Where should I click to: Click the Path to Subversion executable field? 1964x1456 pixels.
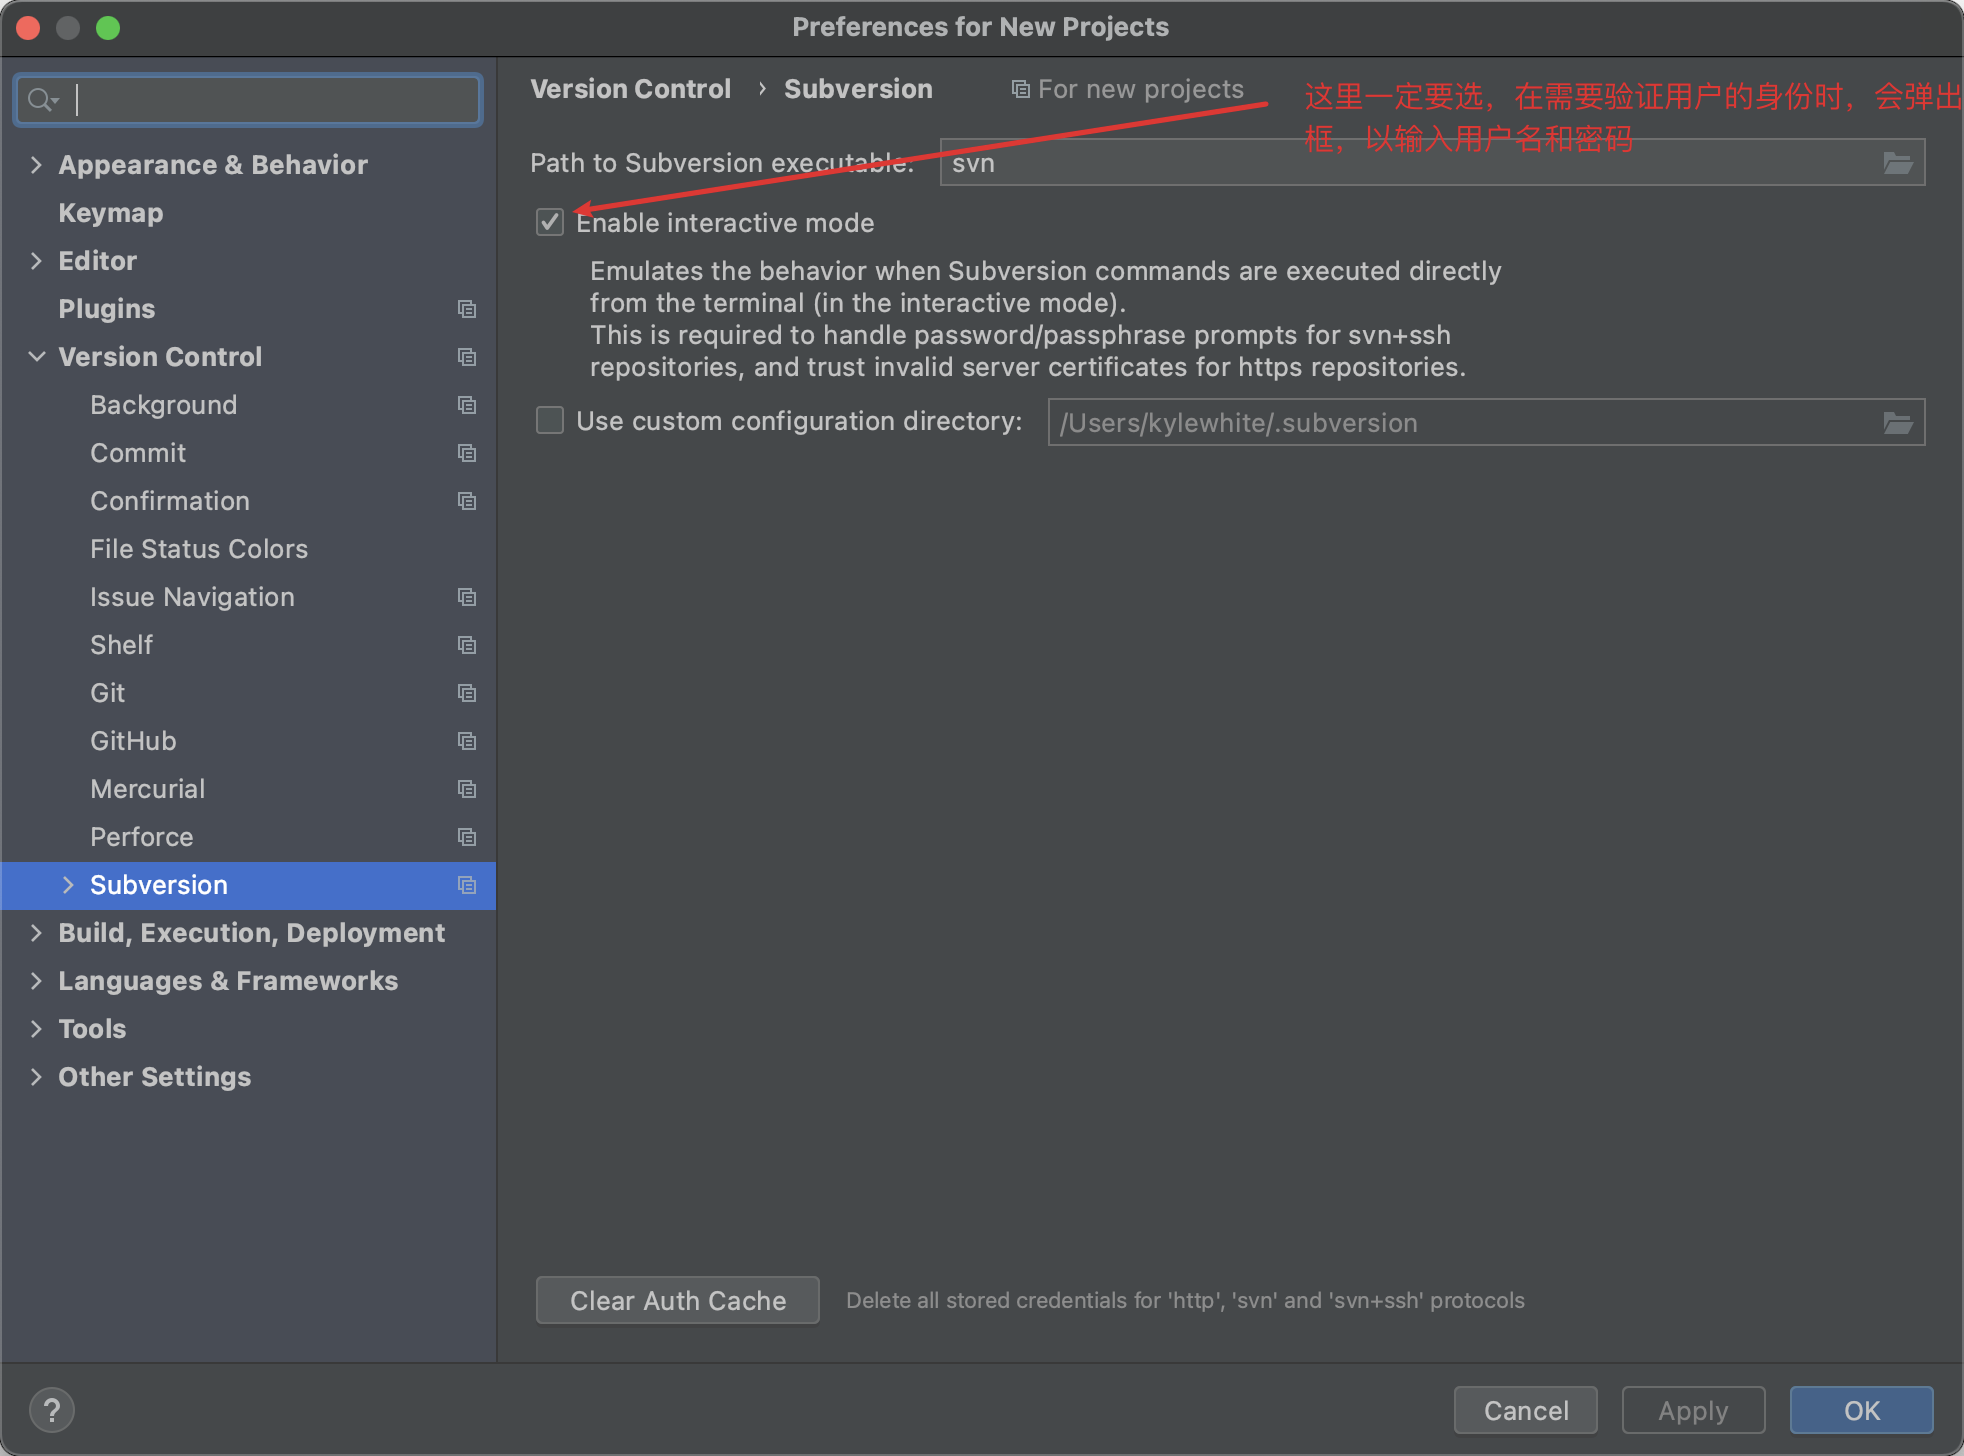(1432, 163)
